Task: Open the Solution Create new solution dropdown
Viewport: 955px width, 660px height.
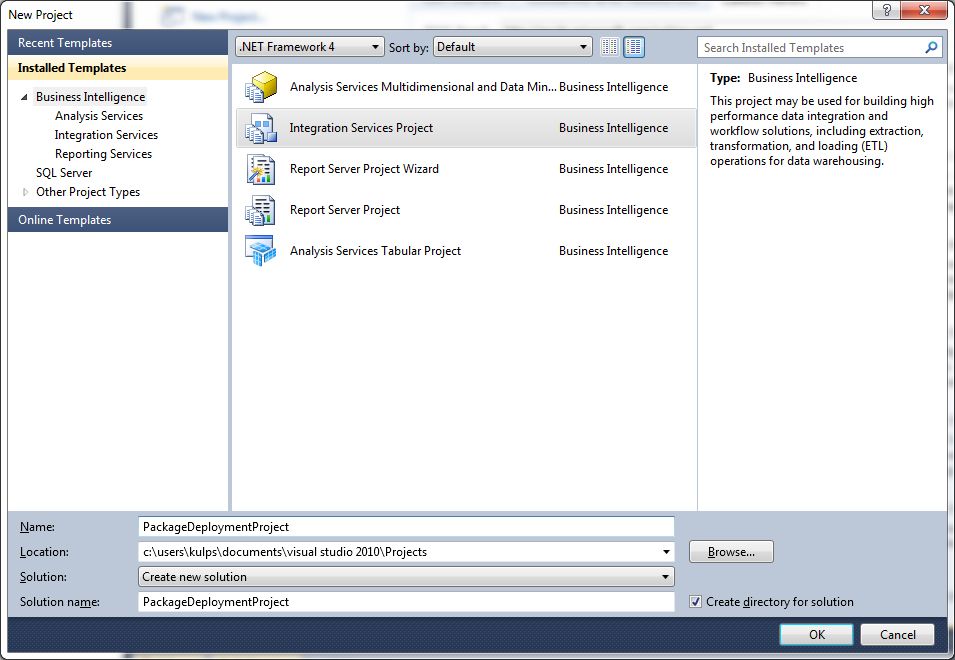Action: click(406, 577)
